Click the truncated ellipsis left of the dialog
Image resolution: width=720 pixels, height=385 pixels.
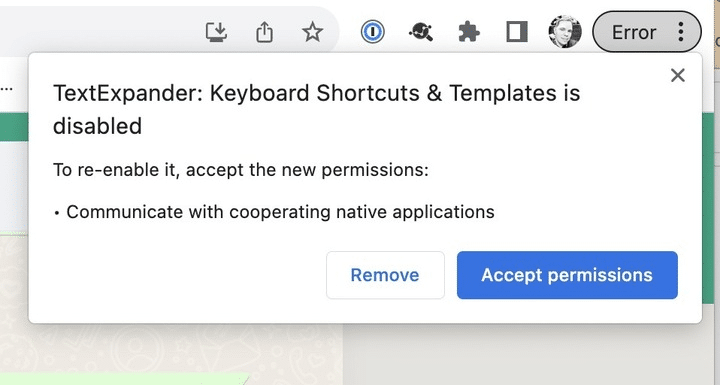(6, 89)
